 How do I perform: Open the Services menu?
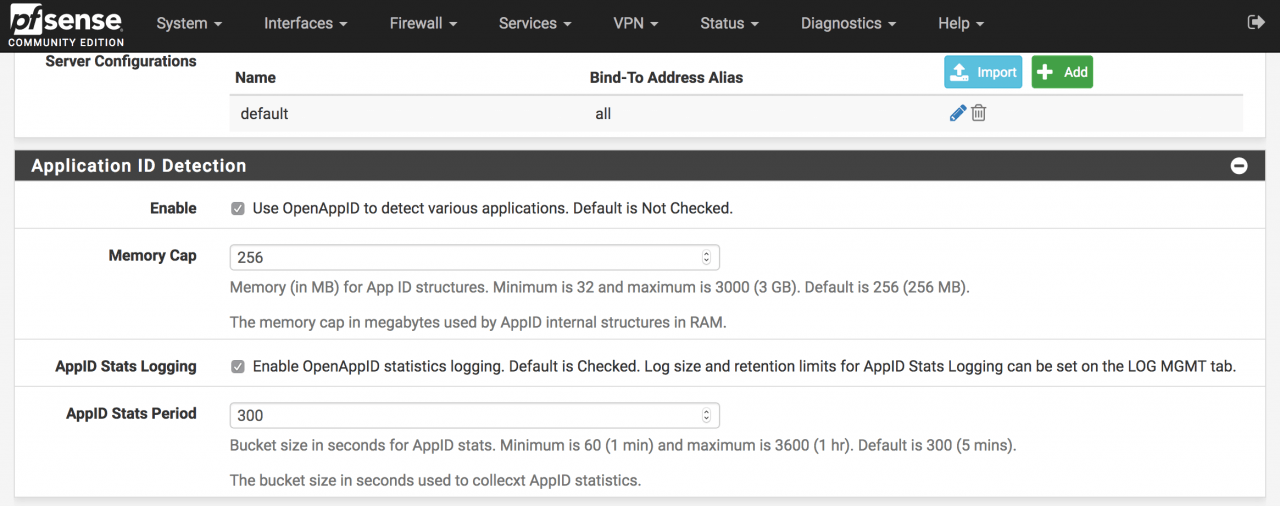pyautogui.click(x=535, y=23)
